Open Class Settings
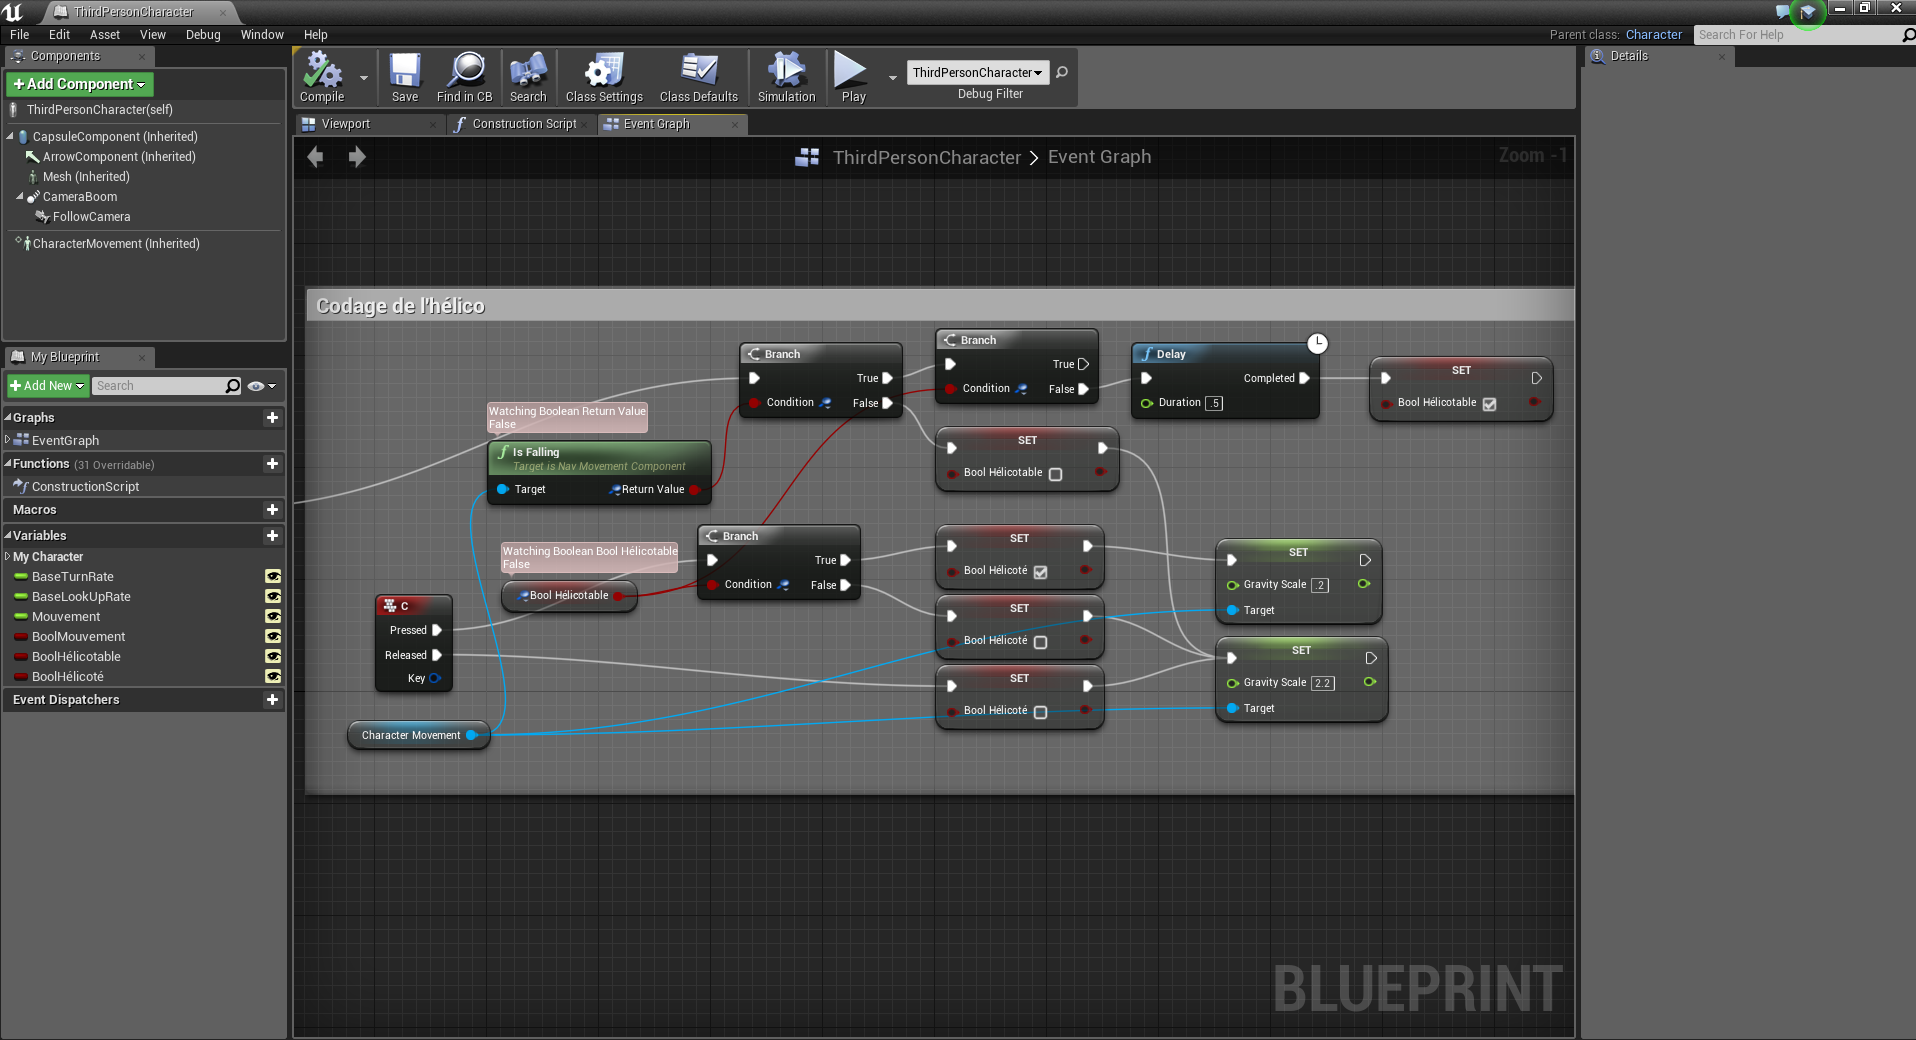 [604, 78]
